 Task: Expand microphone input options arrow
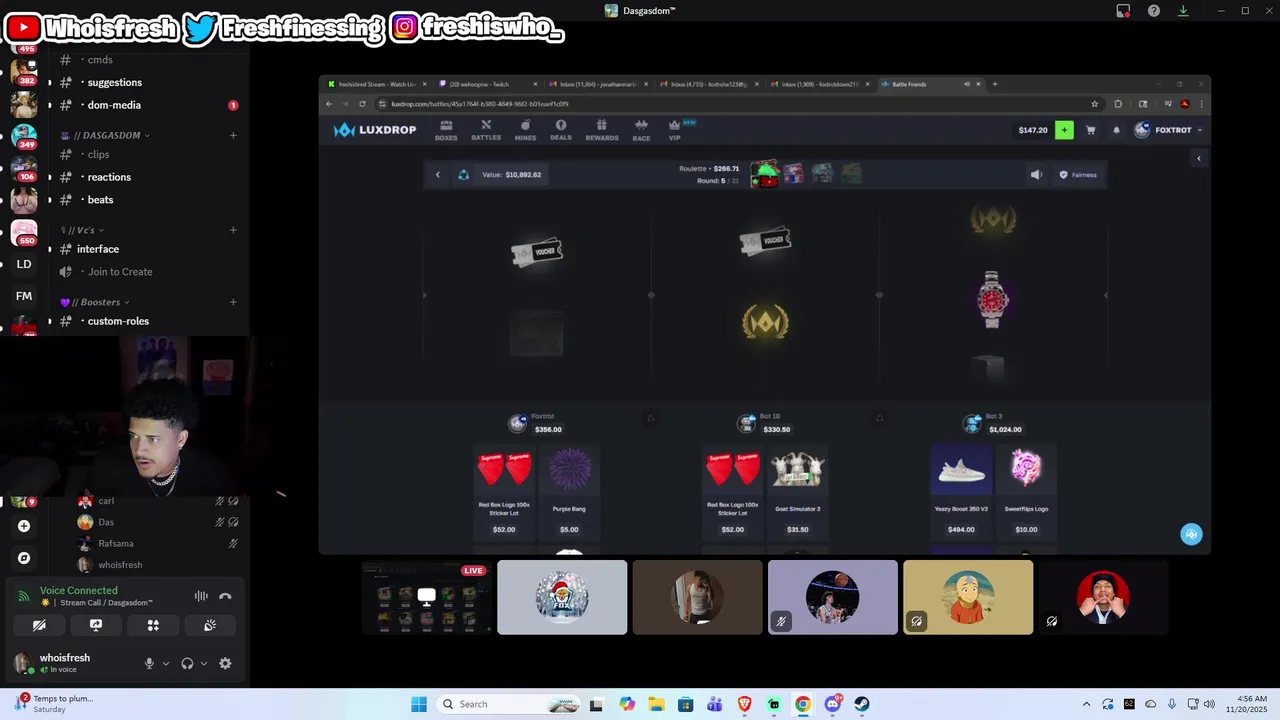pos(166,663)
